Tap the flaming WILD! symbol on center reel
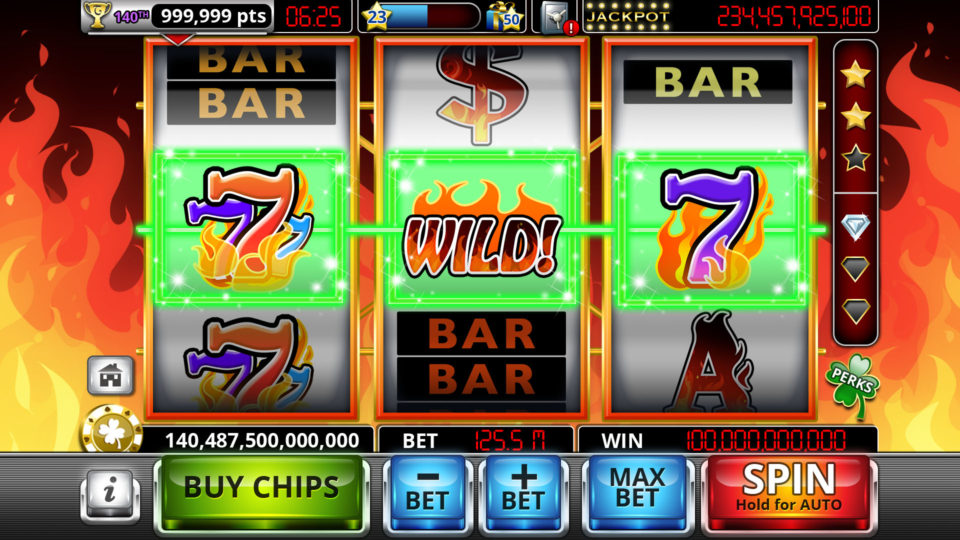 [481, 229]
